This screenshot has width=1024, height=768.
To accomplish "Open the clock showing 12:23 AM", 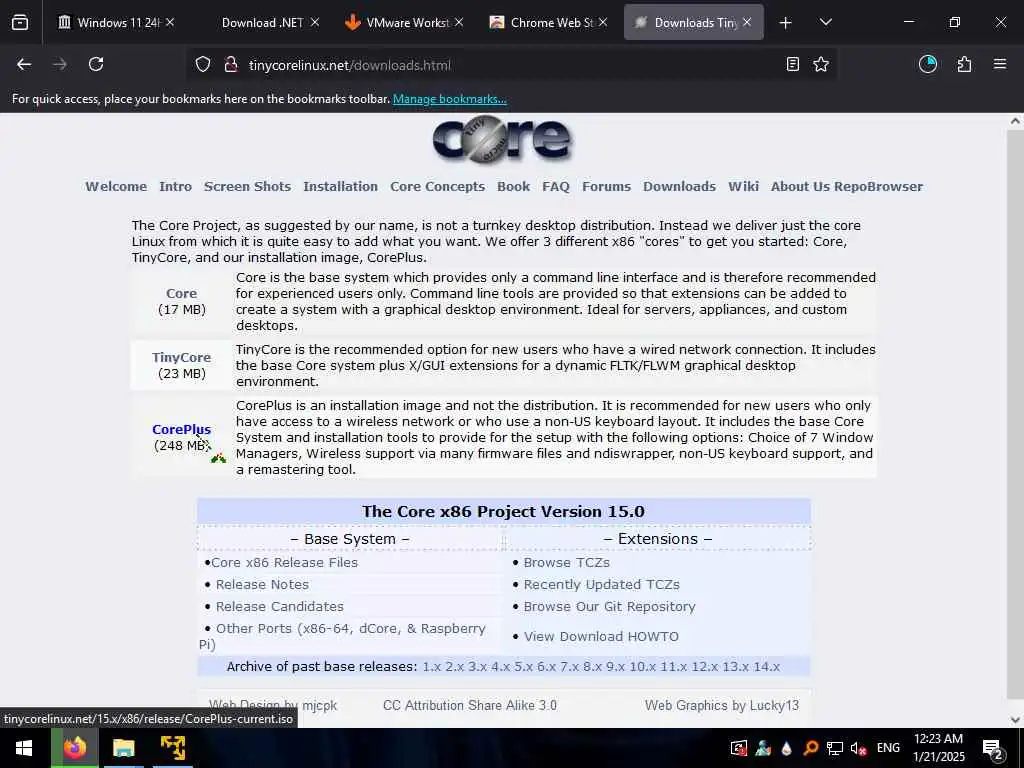I will click(x=938, y=748).
